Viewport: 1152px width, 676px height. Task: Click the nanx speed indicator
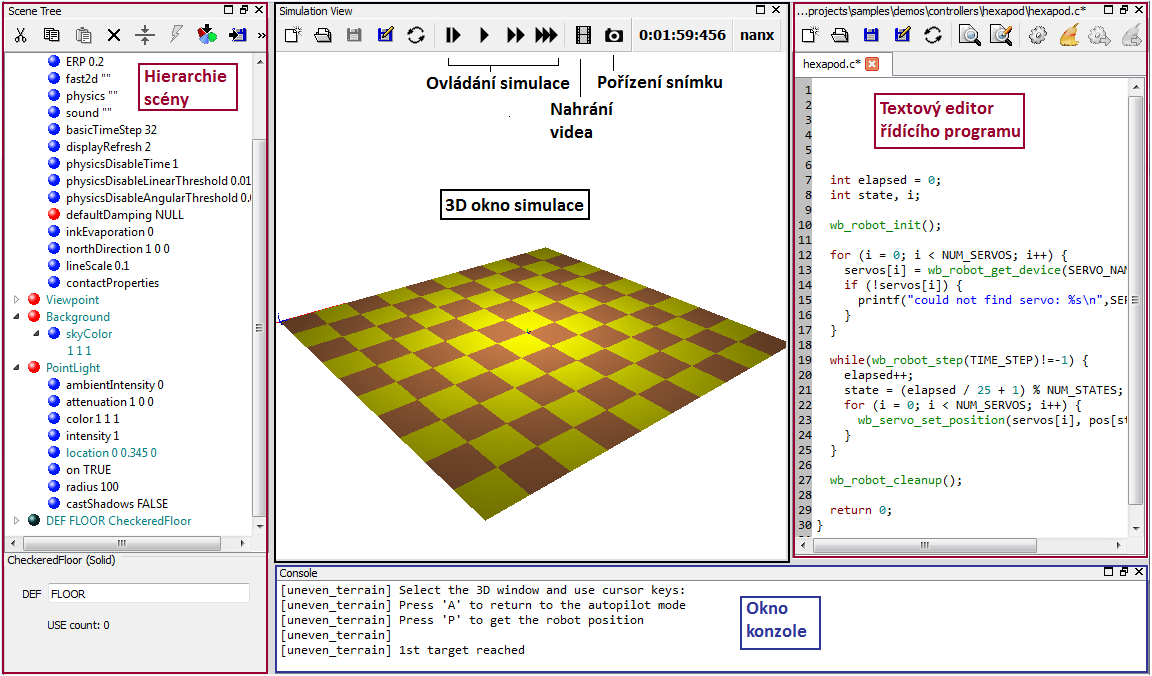[757, 35]
